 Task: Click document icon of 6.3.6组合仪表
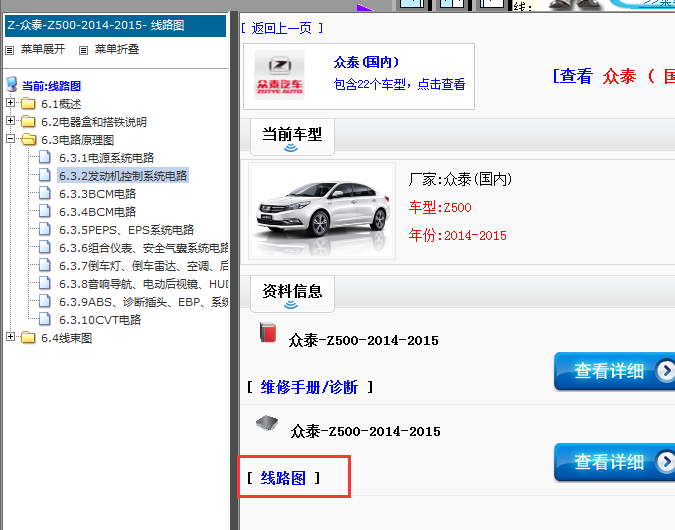pos(44,247)
